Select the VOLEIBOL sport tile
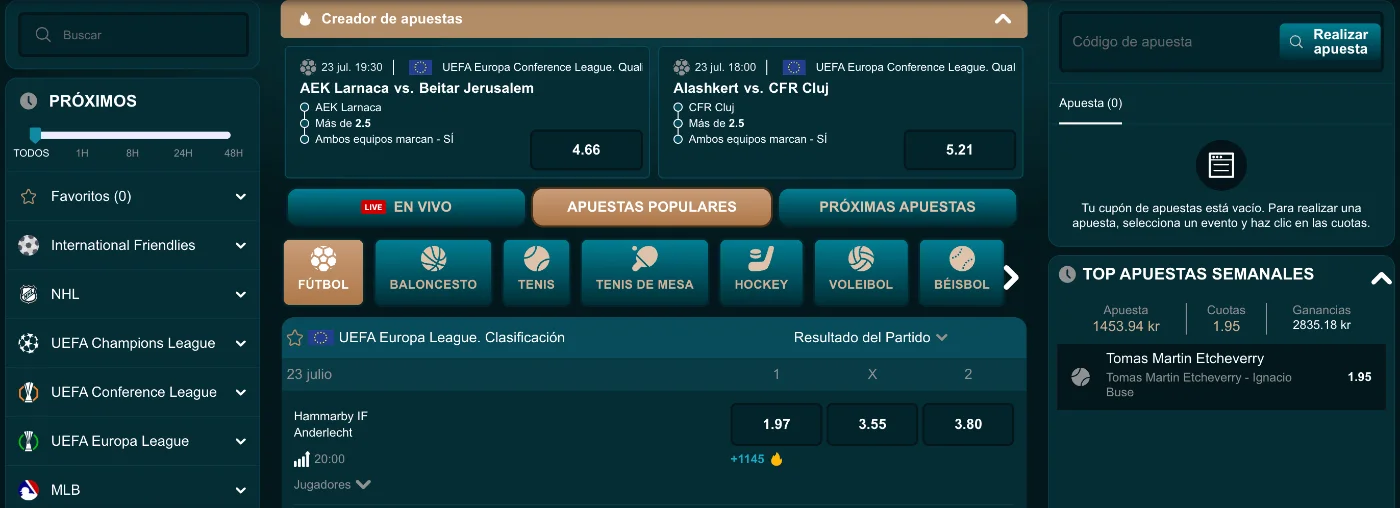The height and width of the screenshot is (508, 1400). click(x=861, y=272)
